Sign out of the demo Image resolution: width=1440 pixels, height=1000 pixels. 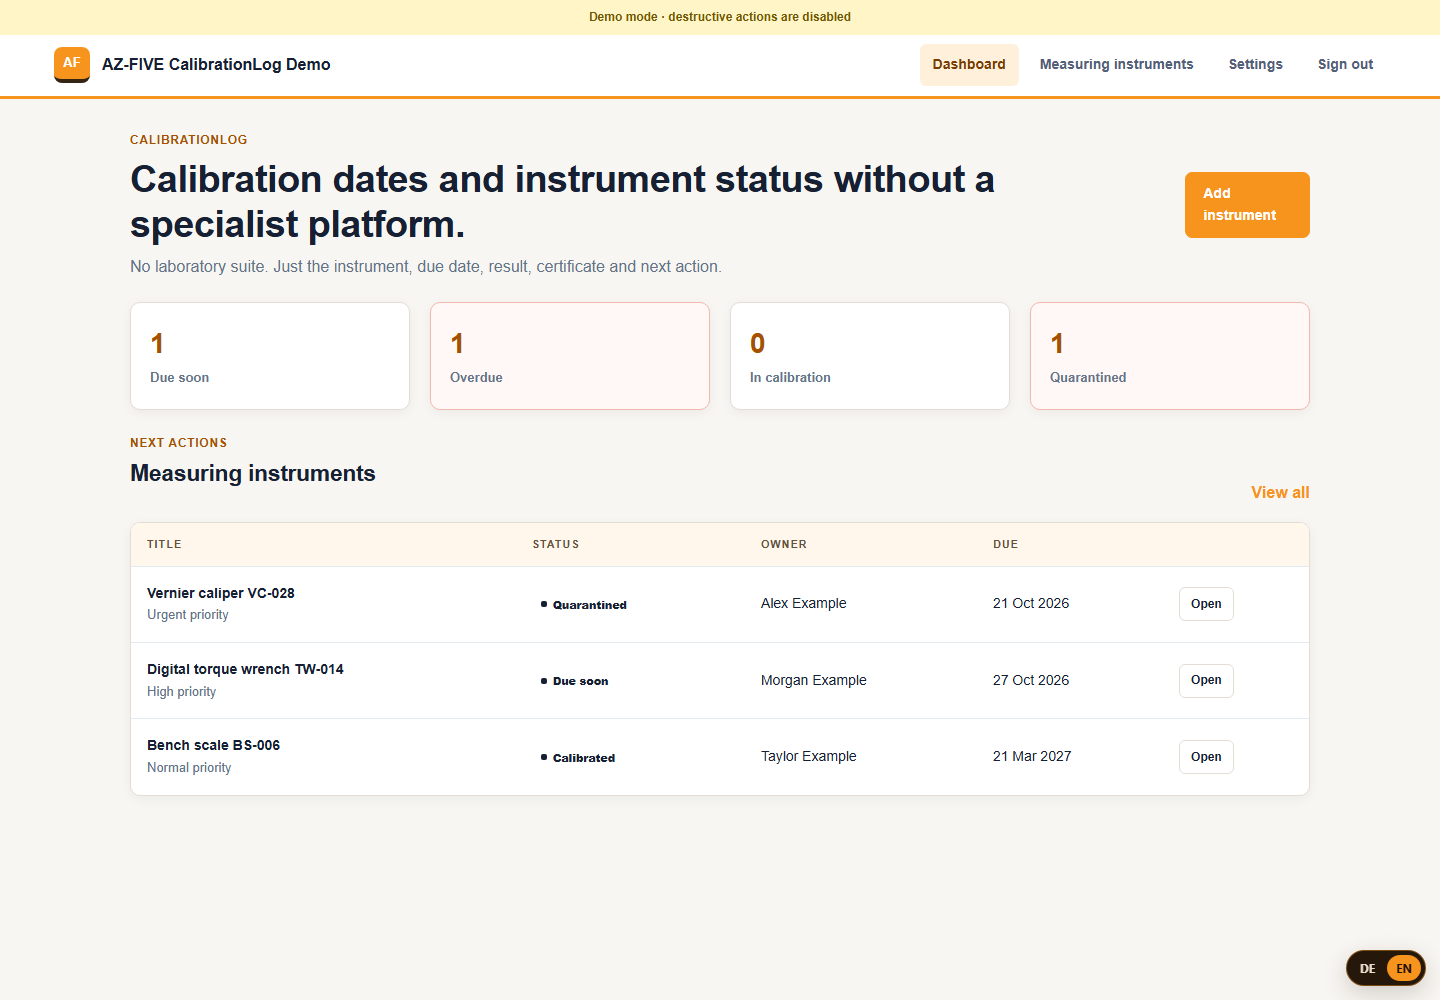pos(1345,64)
